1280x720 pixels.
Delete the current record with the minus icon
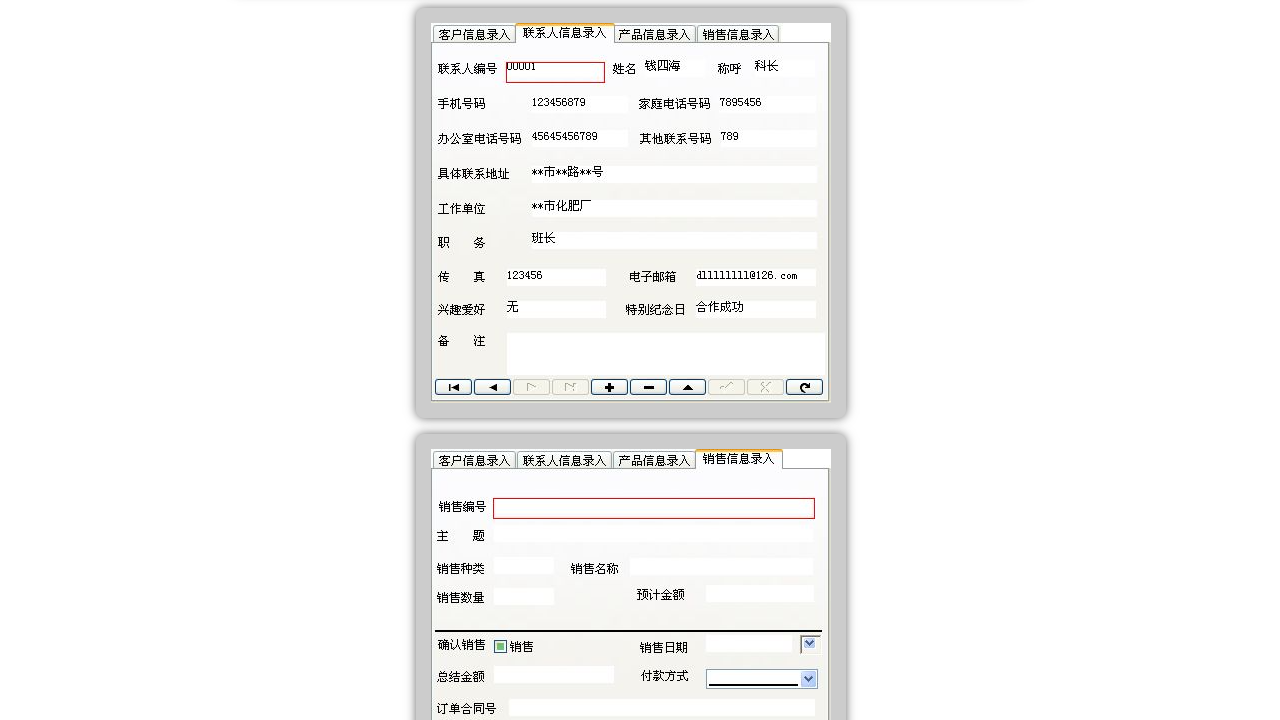(648, 386)
